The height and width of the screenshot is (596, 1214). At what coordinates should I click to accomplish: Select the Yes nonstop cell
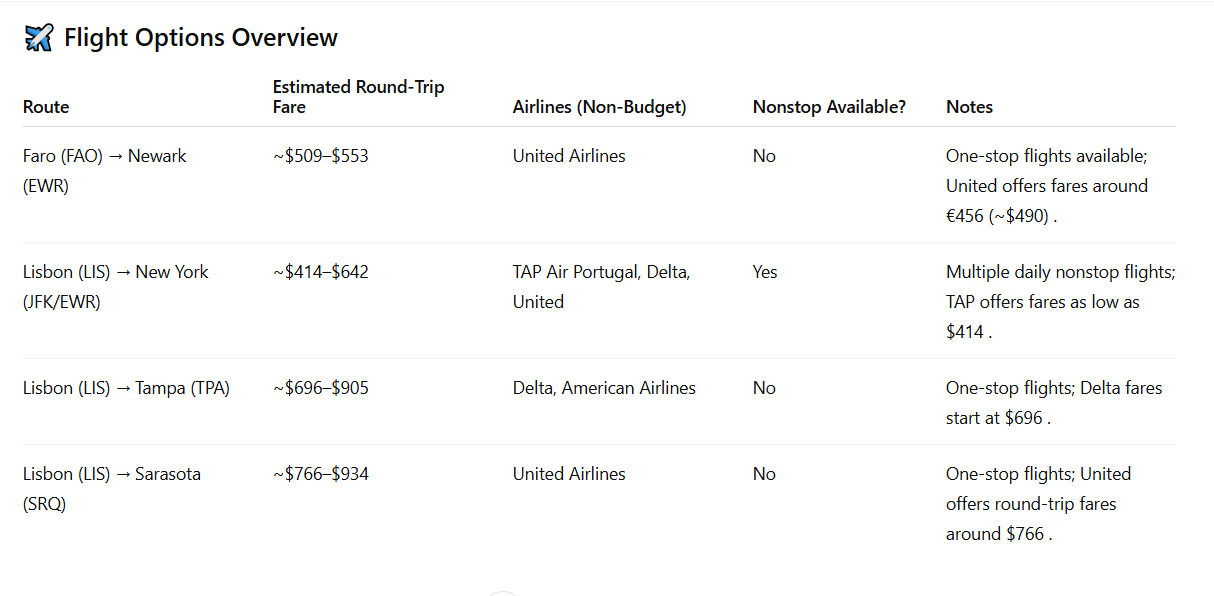pos(765,272)
